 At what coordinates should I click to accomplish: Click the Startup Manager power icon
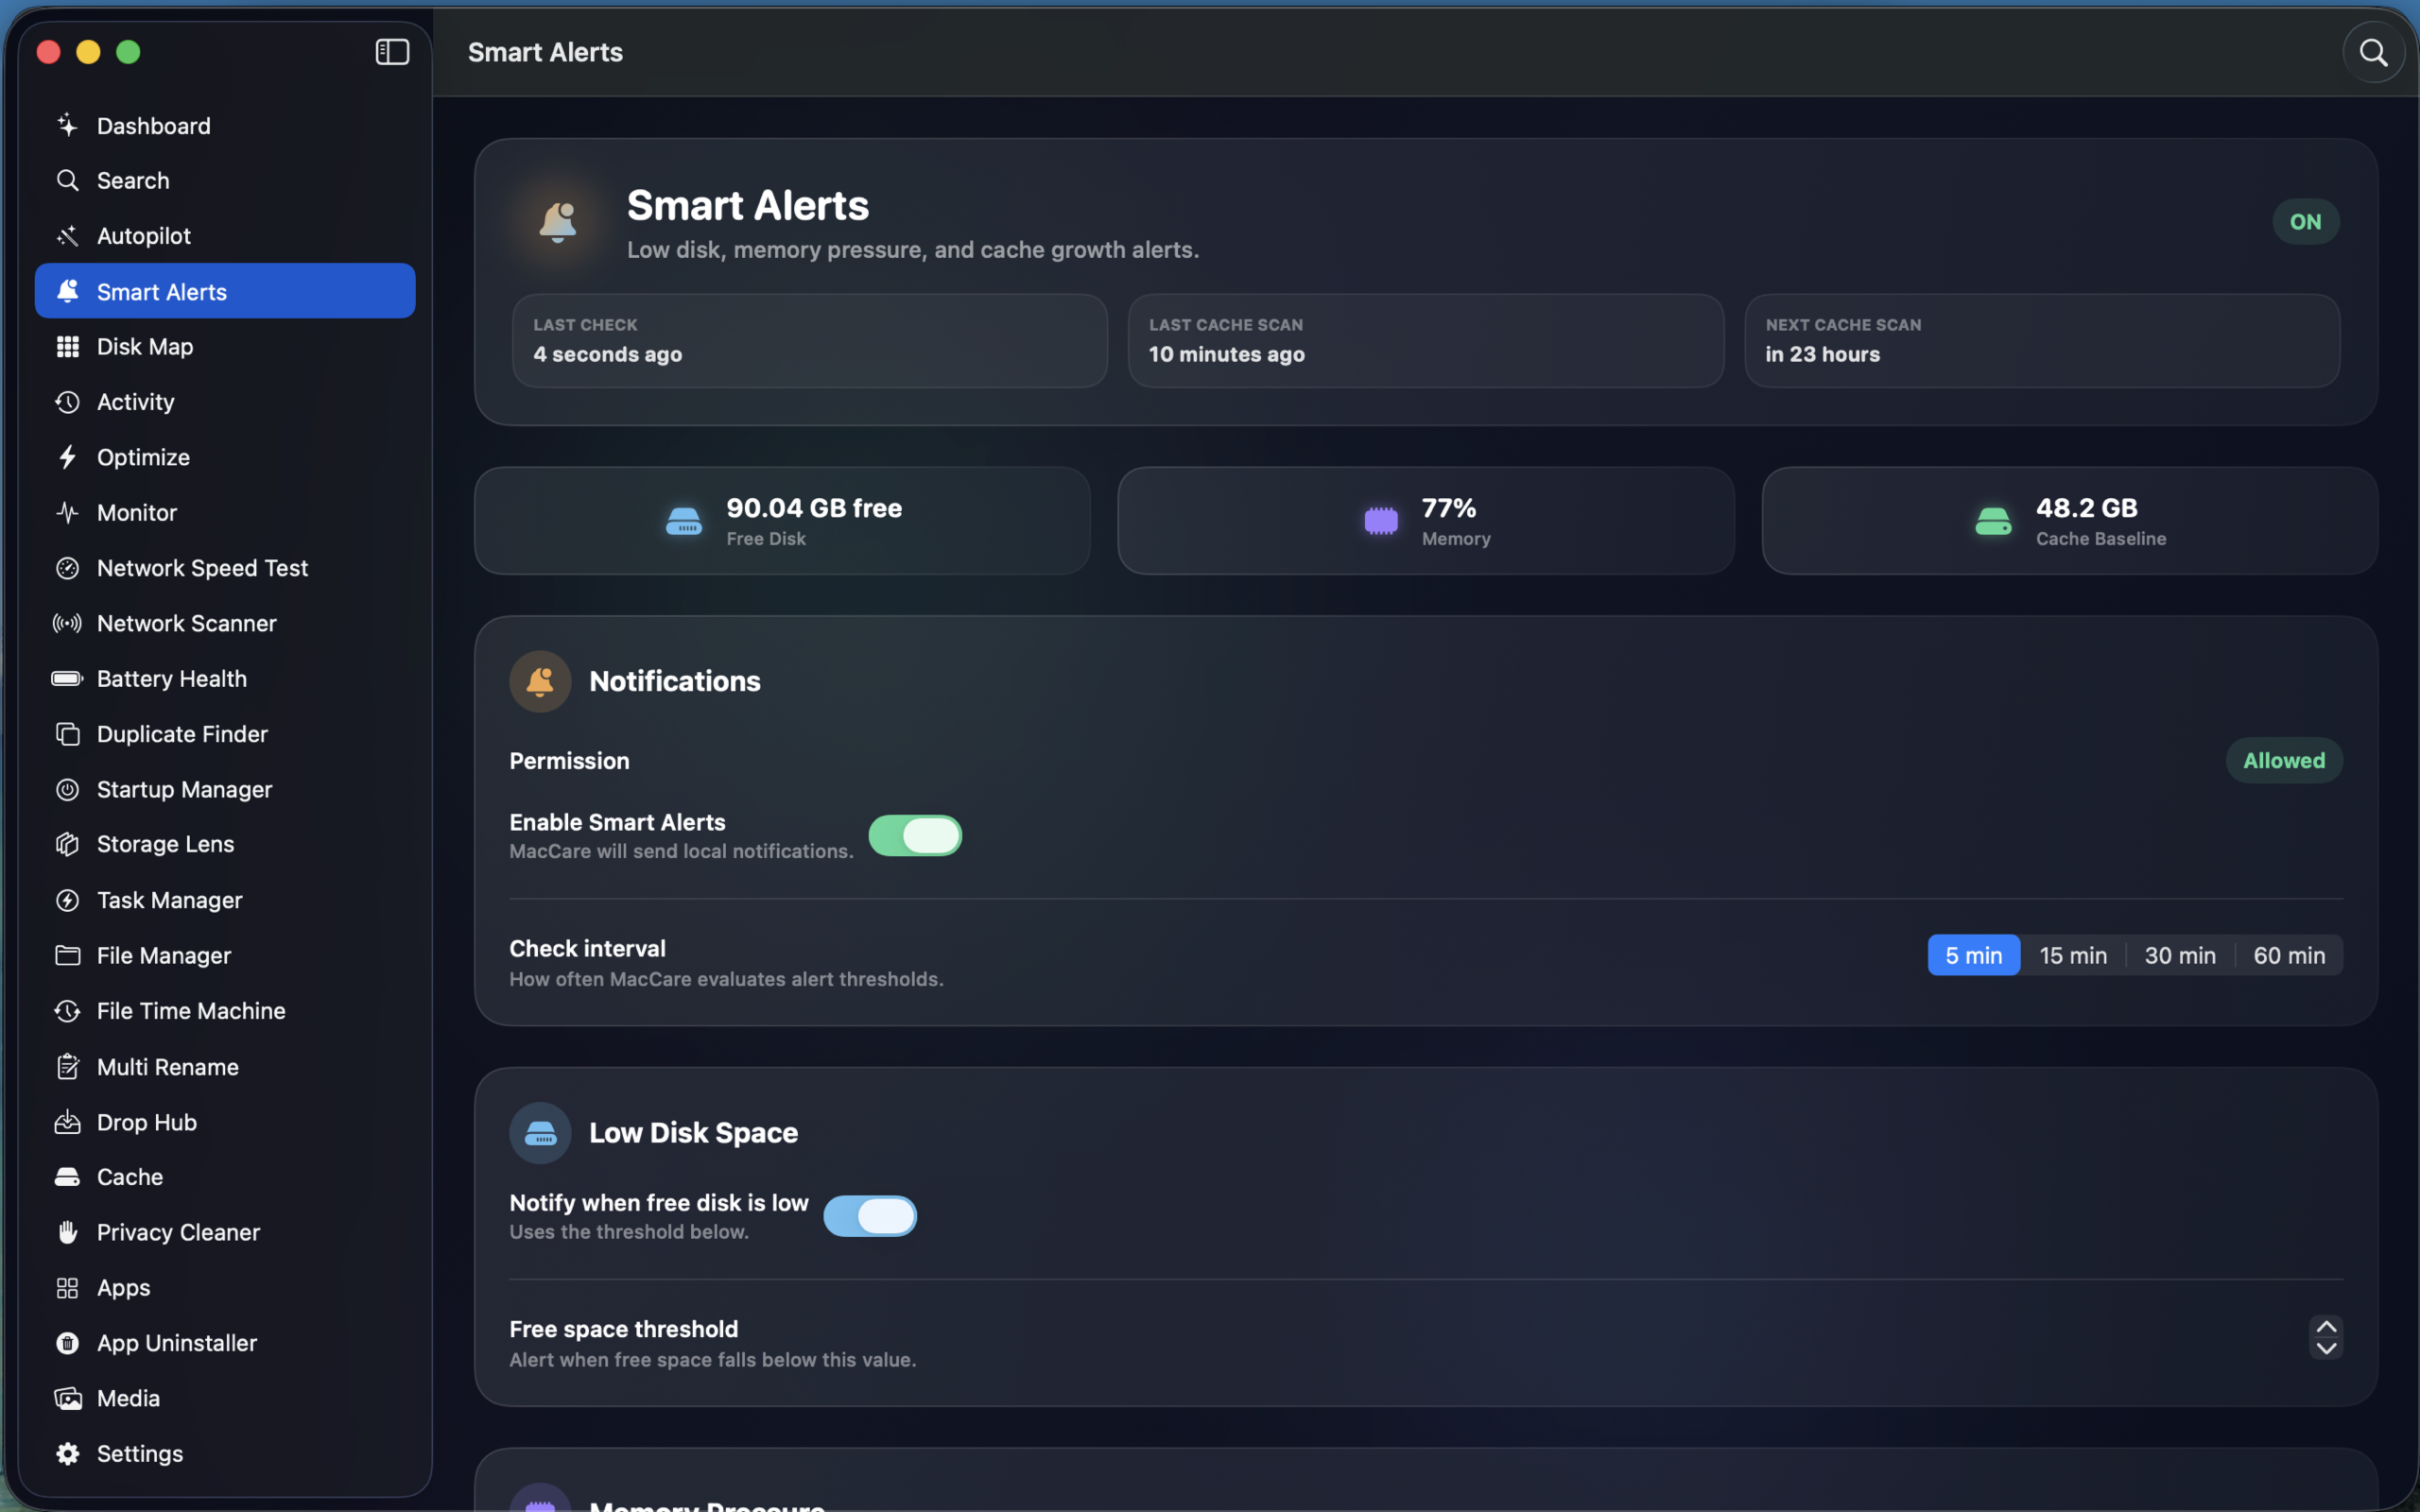pyautogui.click(x=67, y=789)
